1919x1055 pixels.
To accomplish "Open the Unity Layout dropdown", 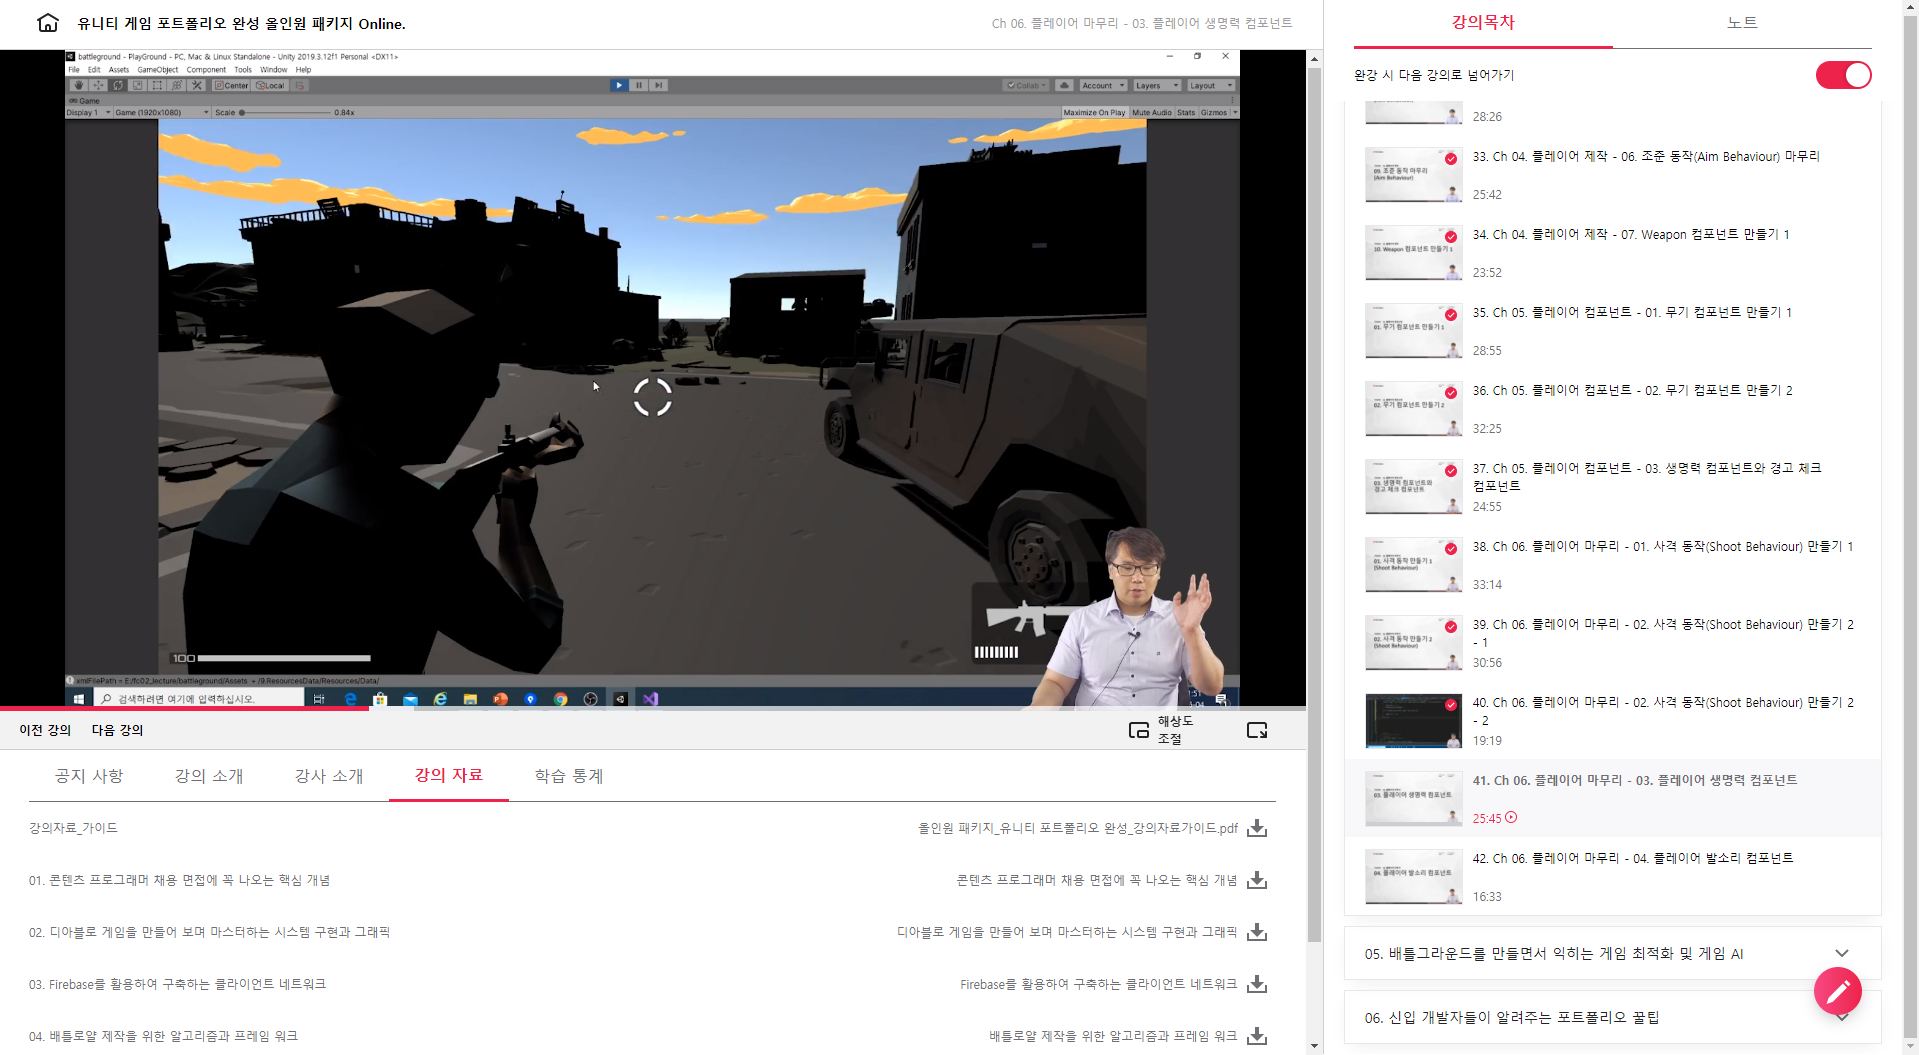I will pyautogui.click(x=1211, y=85).
